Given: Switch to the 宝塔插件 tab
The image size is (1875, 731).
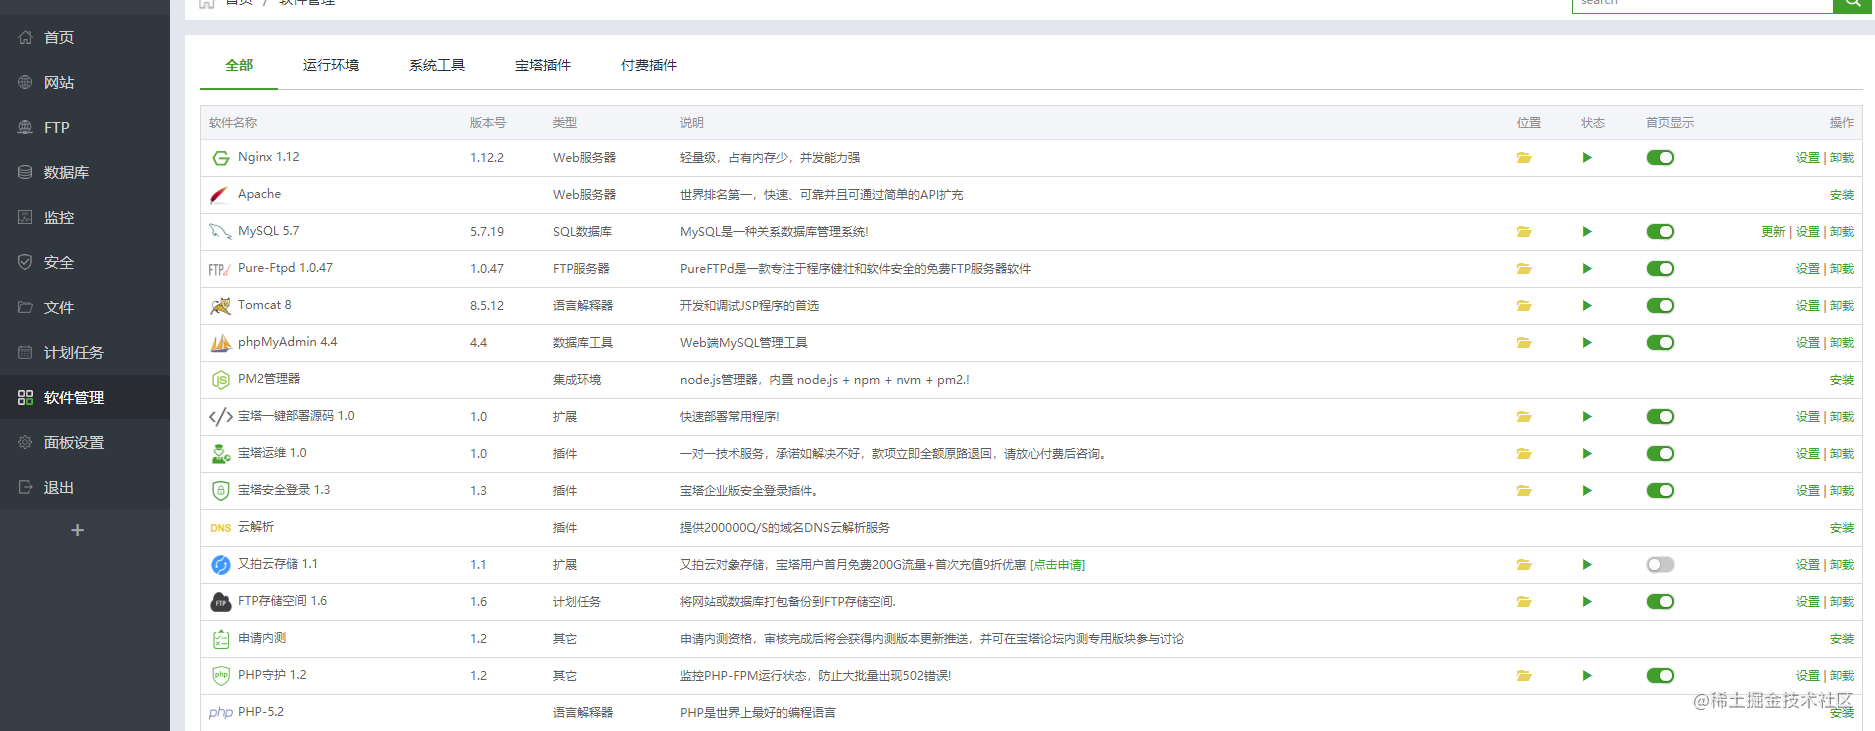Looking at the screenshot, I should (x=543, y=65).
